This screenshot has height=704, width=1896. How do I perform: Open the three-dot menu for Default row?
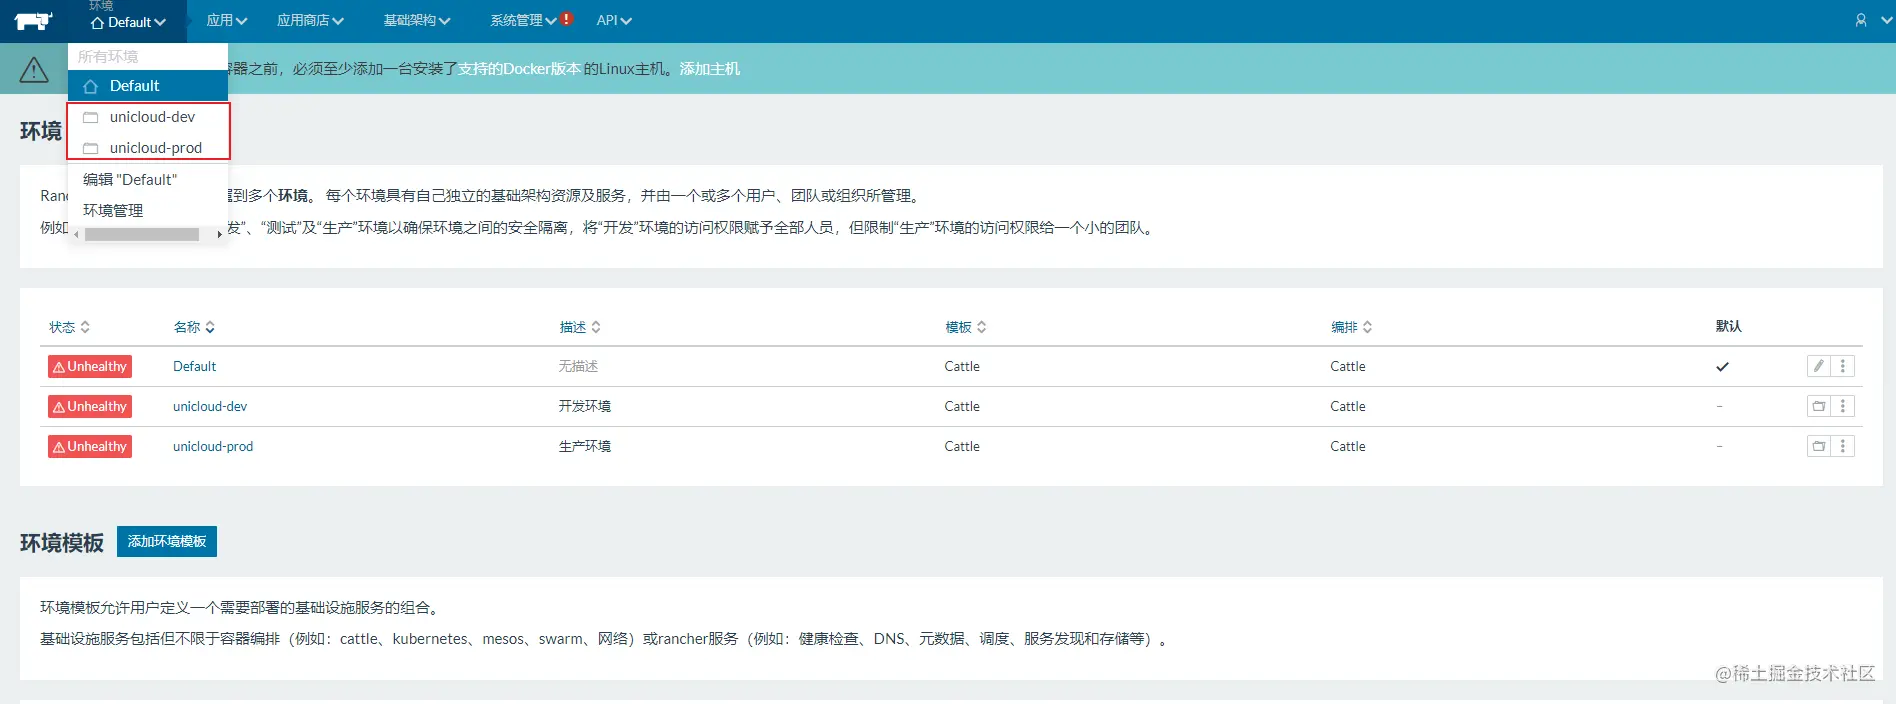tap(1843, 366)
